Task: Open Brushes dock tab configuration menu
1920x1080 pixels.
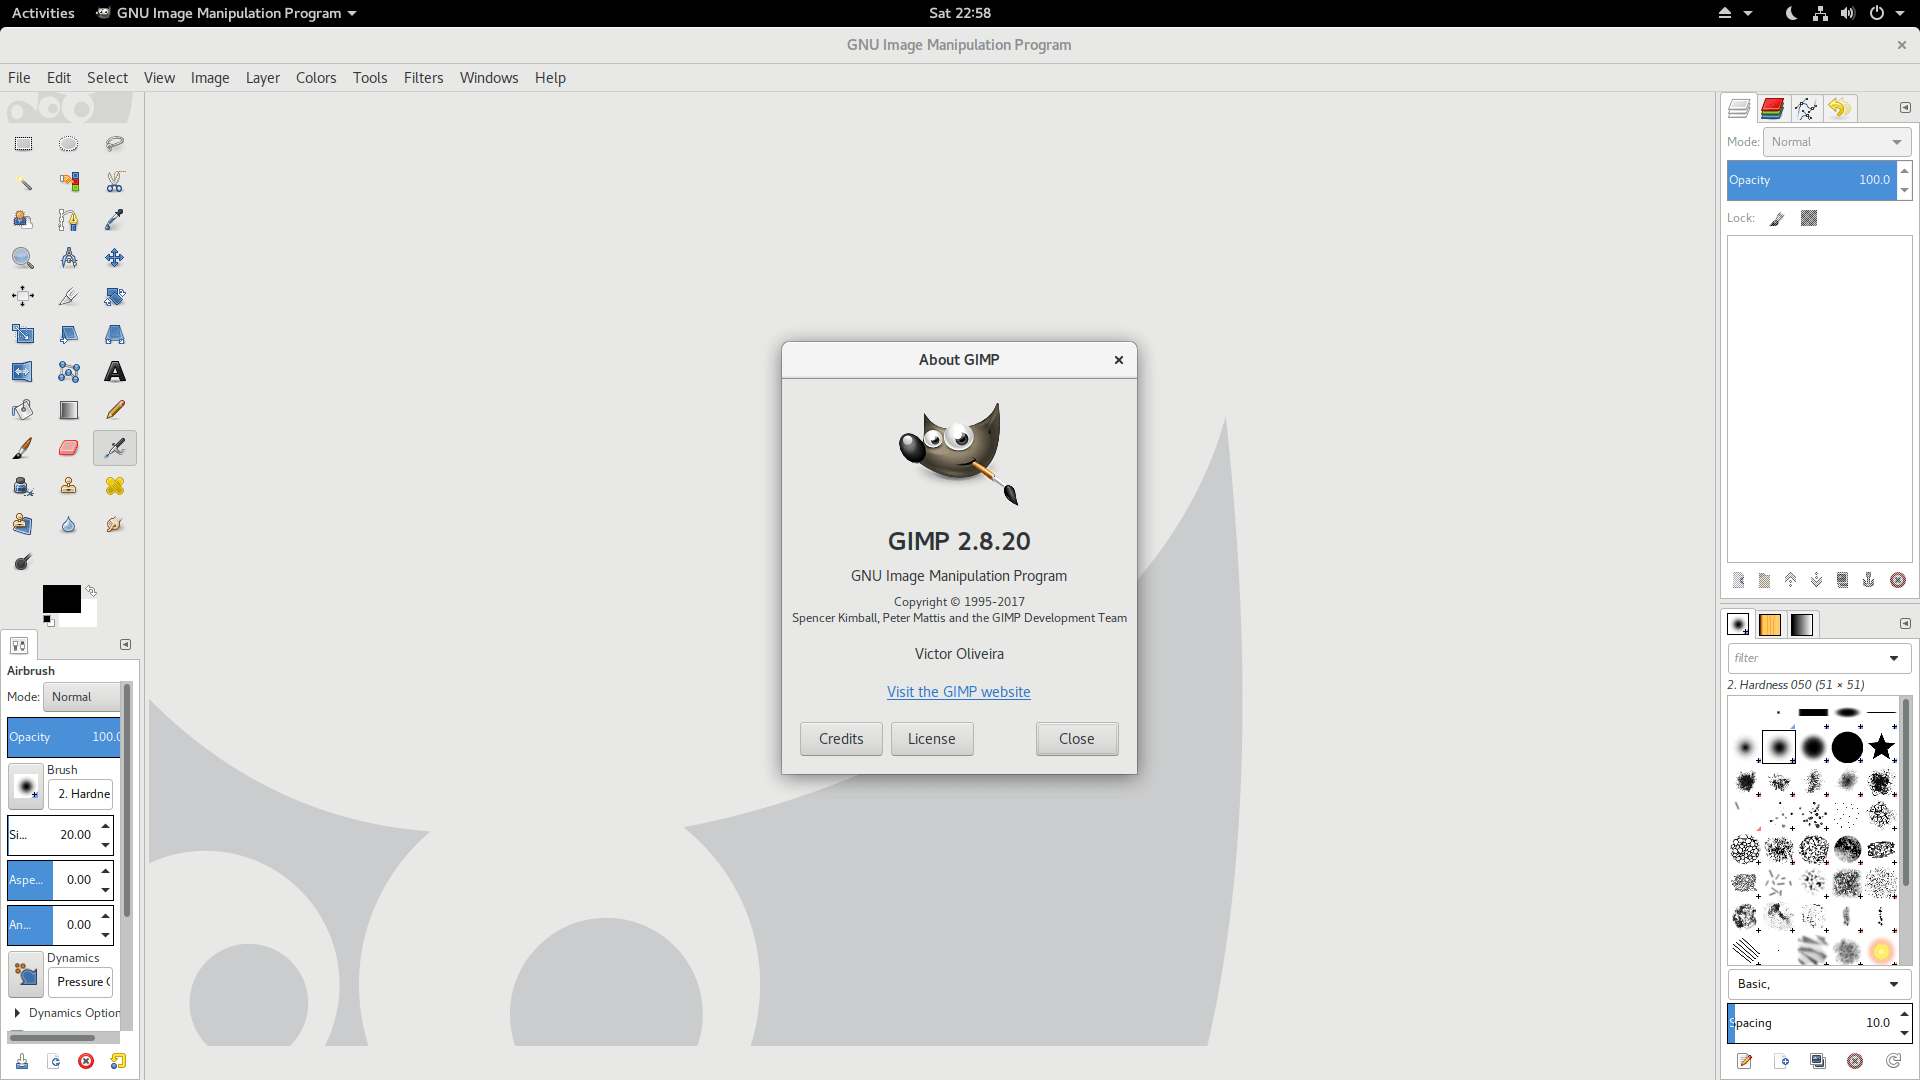Action: 1905,623
